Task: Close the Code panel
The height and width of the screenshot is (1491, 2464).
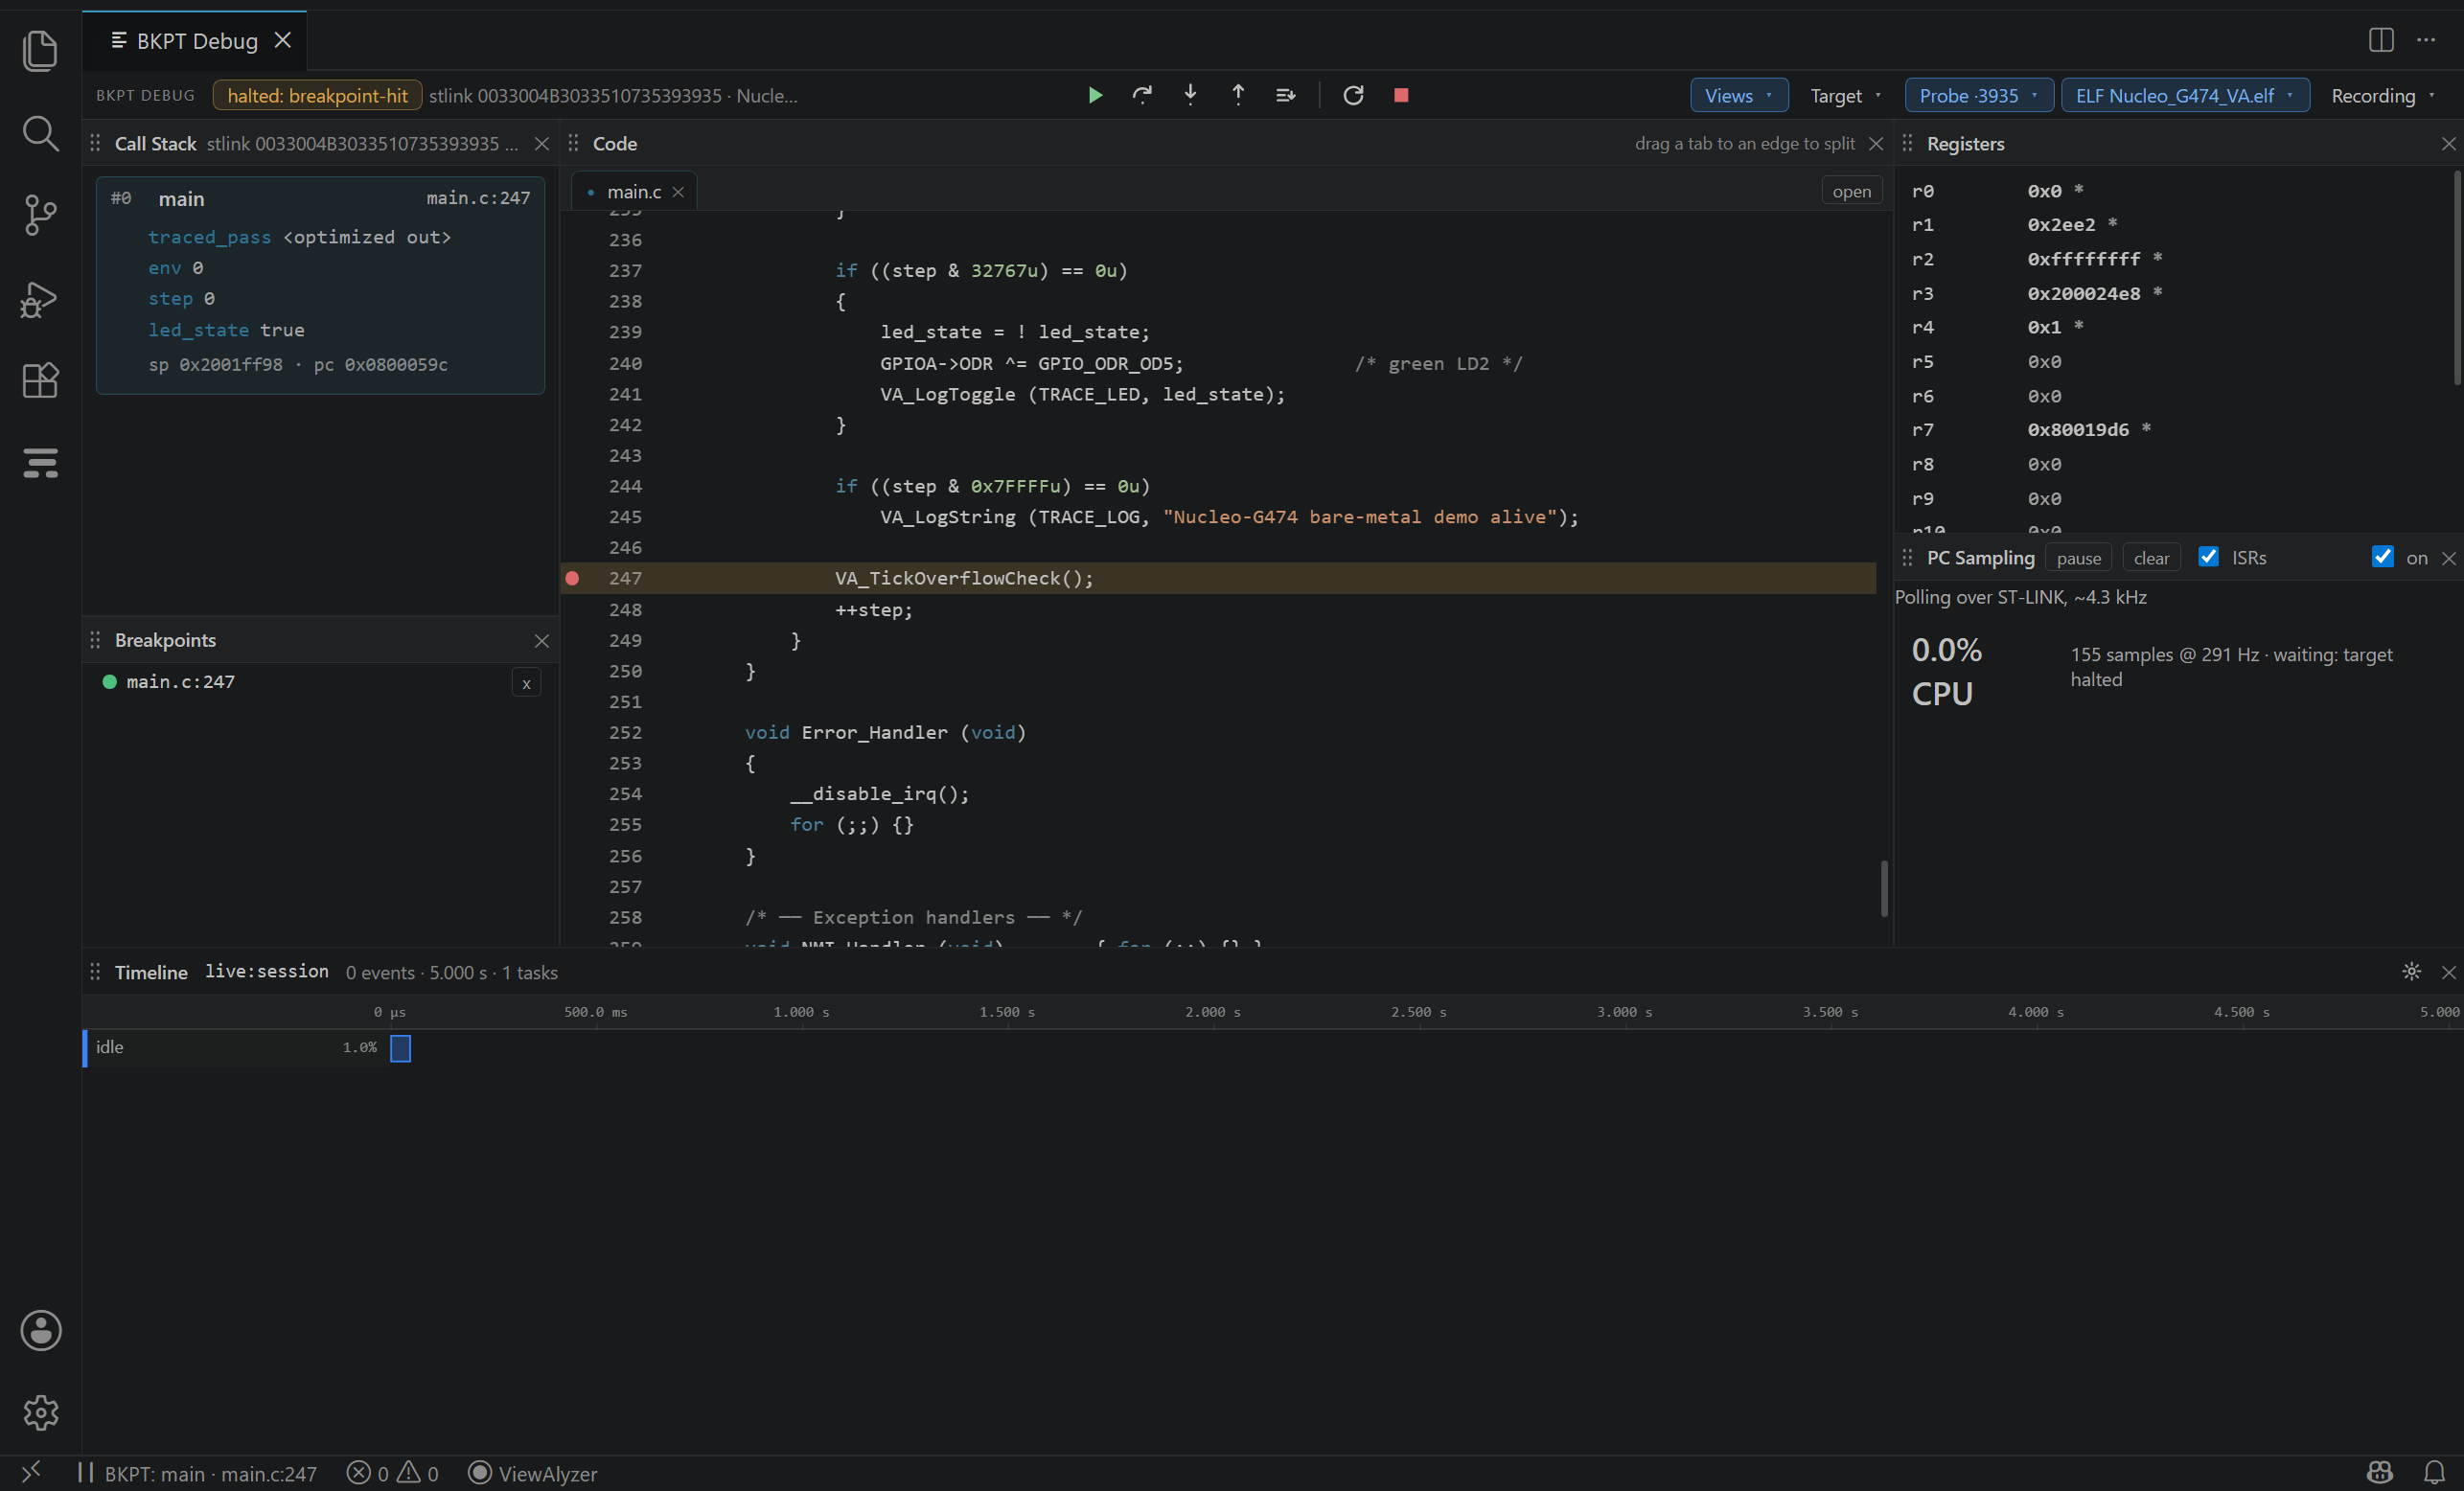Action: coord(1876,144)
